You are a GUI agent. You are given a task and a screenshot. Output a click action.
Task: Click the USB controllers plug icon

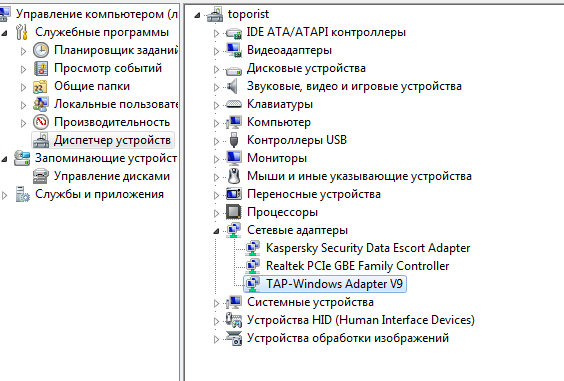click(x=234, y=140)
